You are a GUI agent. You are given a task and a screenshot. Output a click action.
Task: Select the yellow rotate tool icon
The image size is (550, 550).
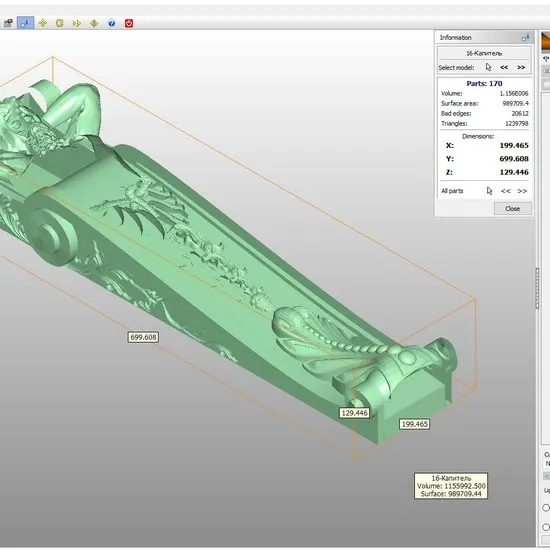point(60,24)
